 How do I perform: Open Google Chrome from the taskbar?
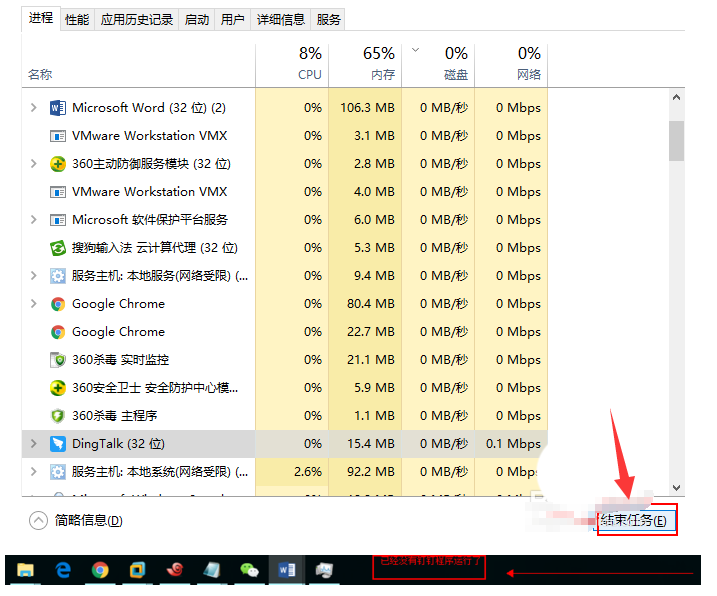(100, 570)
